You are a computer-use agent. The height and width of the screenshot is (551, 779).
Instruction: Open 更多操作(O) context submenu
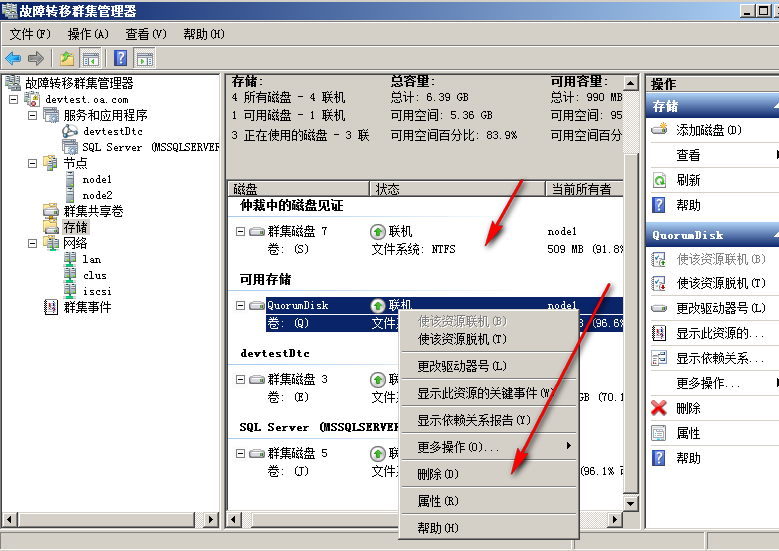[x=489, y=447]
